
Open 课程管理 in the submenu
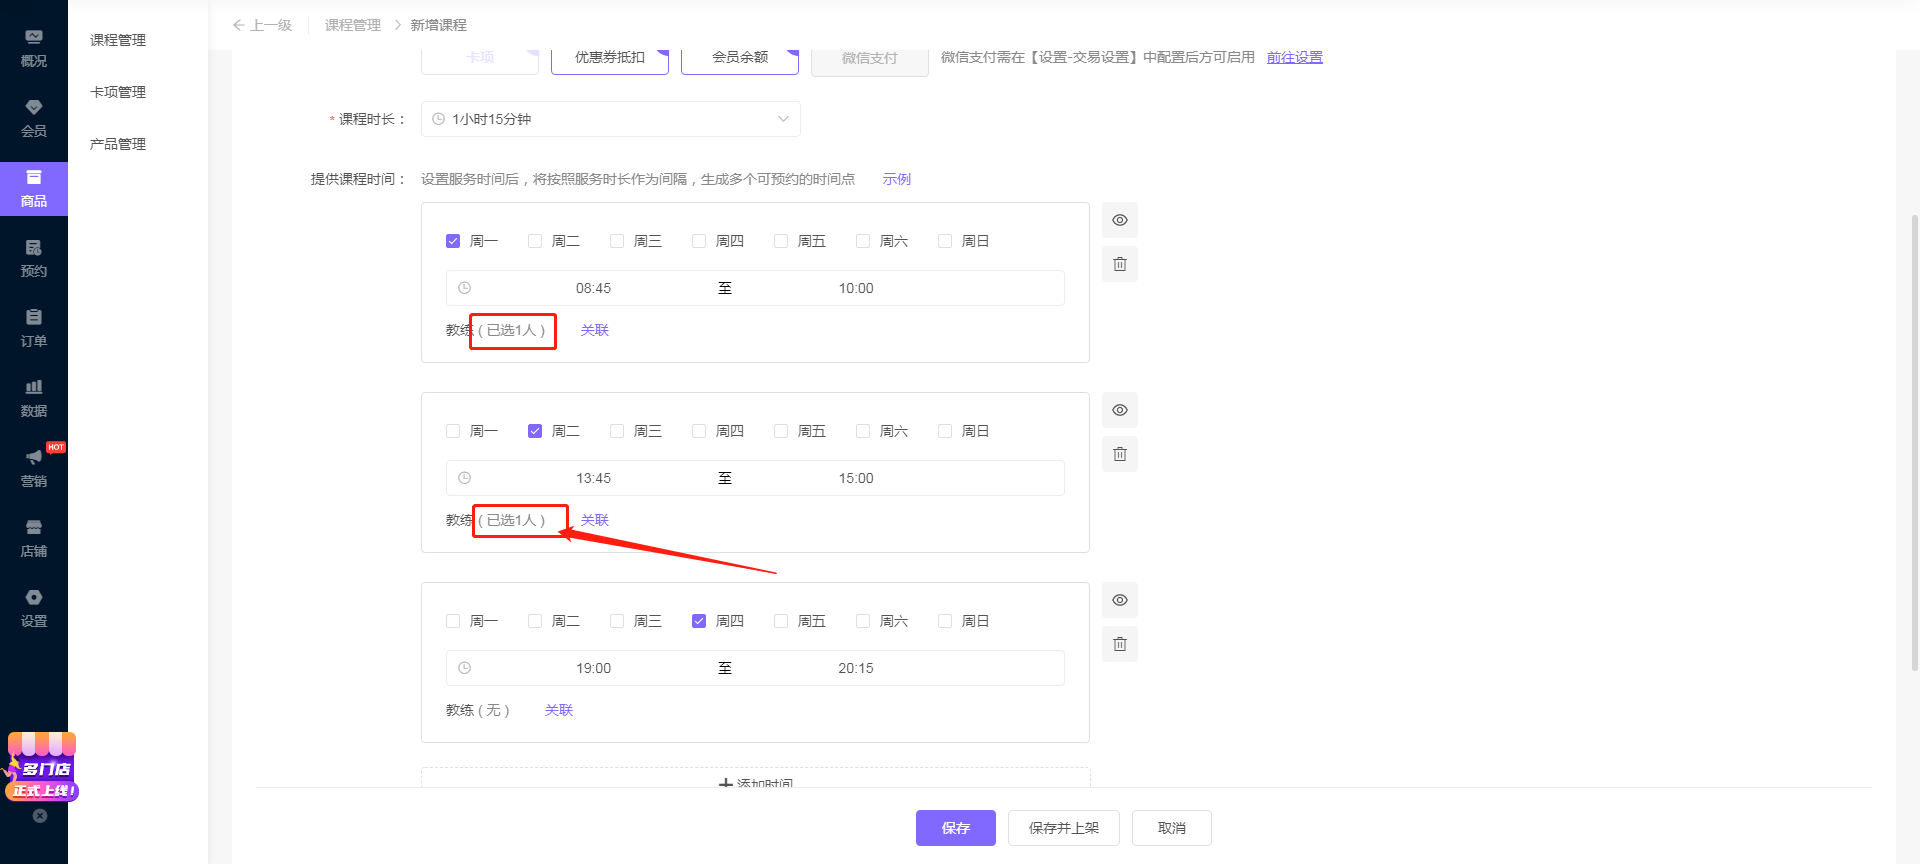pyautogui.click(x=118, y=40)
